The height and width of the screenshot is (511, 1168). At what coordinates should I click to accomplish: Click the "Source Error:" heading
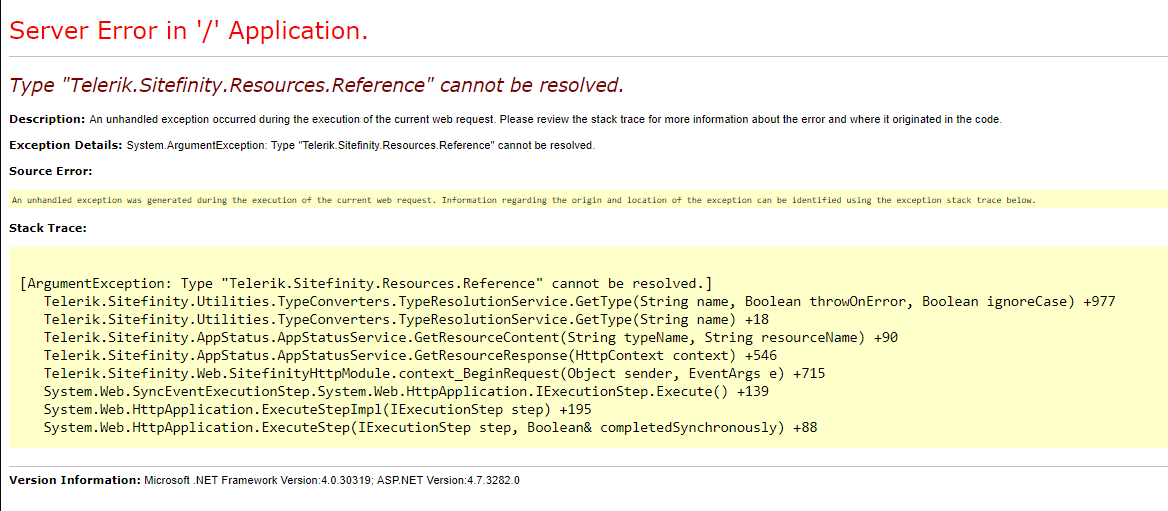[51, 171]
